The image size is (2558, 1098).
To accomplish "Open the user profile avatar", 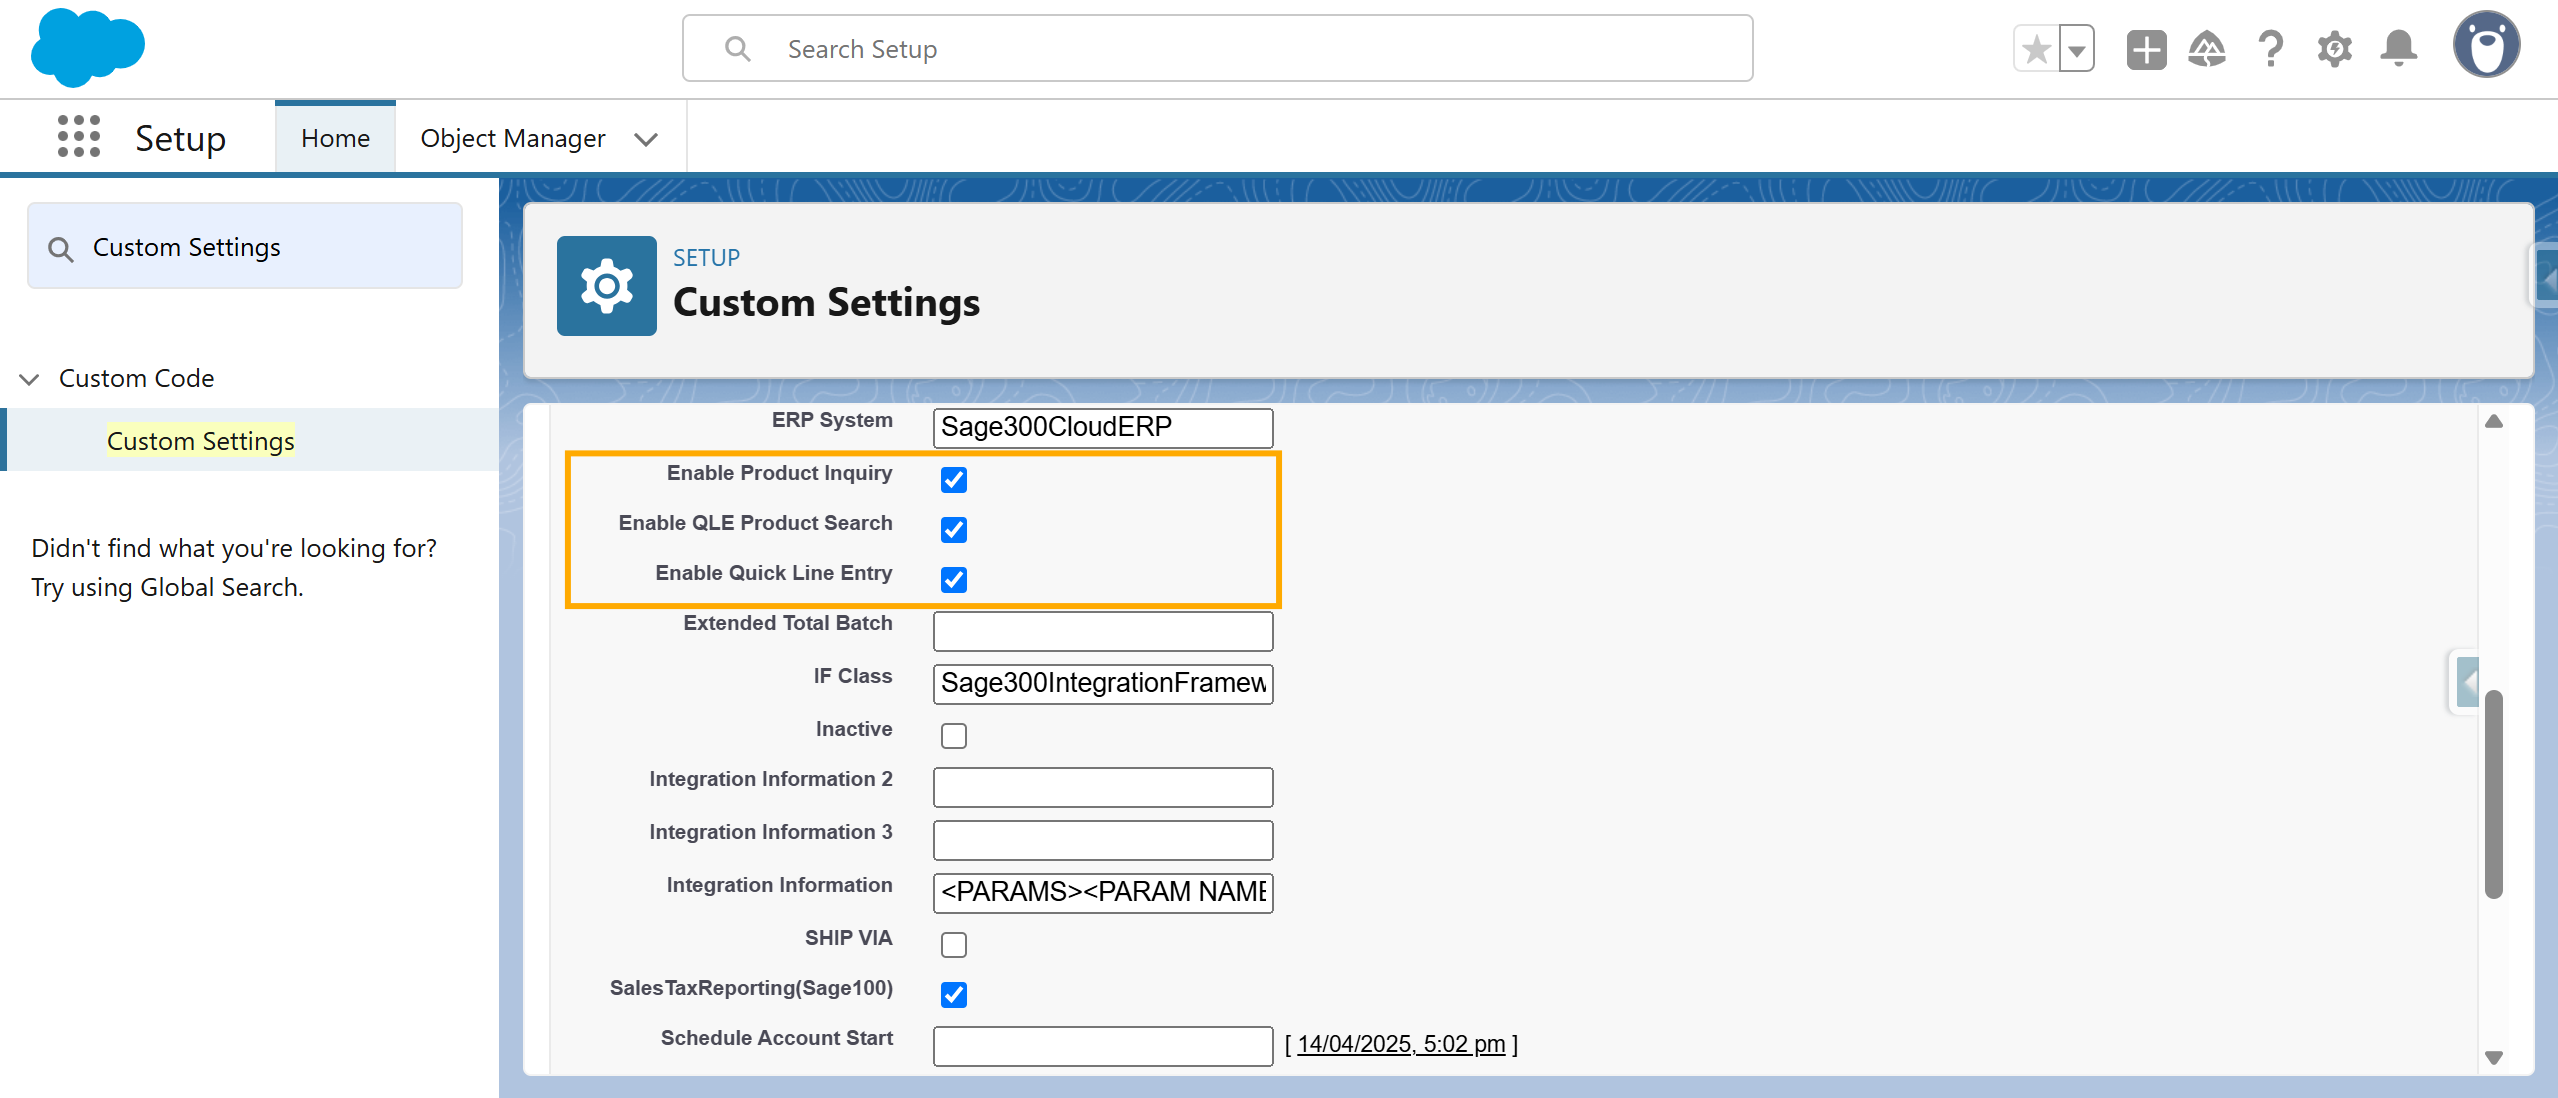I will coord(2486,45).
